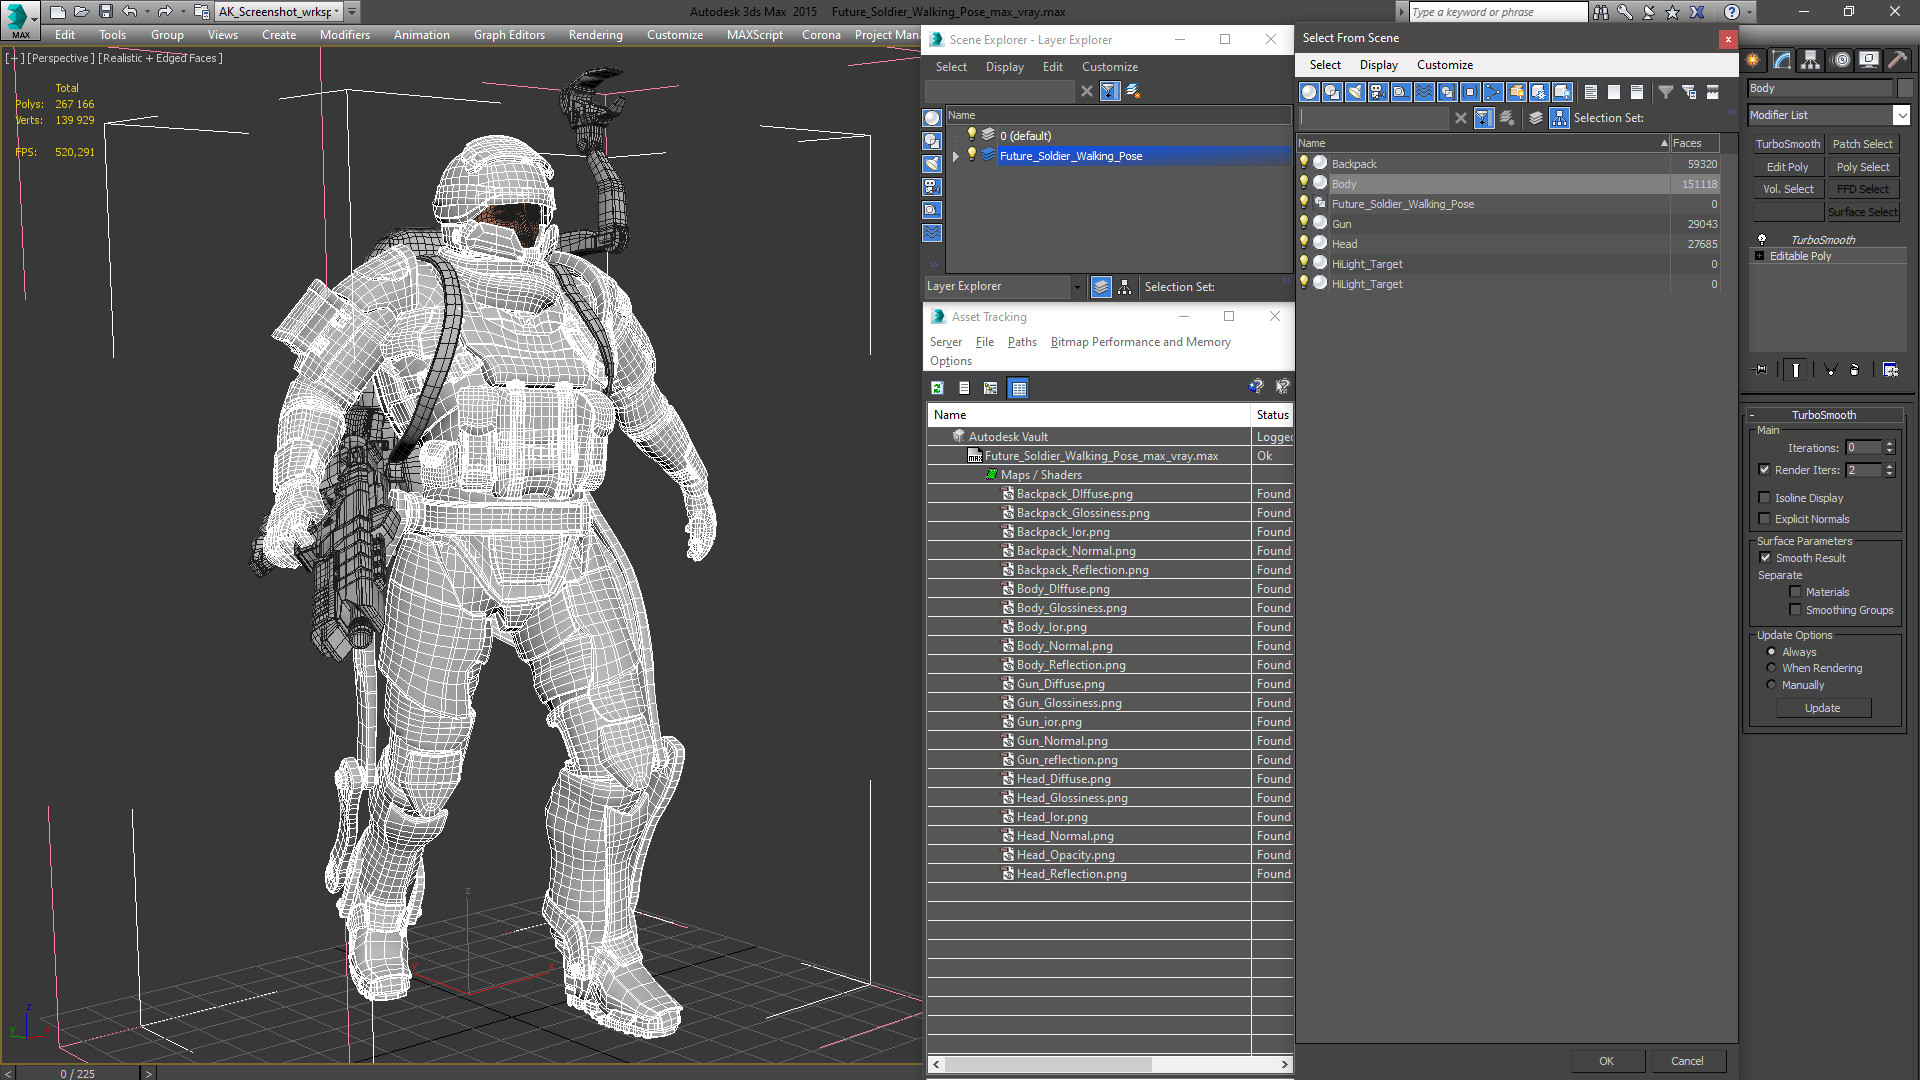Select Manually update option
1920x1080 pixels.
point(1771,685)
